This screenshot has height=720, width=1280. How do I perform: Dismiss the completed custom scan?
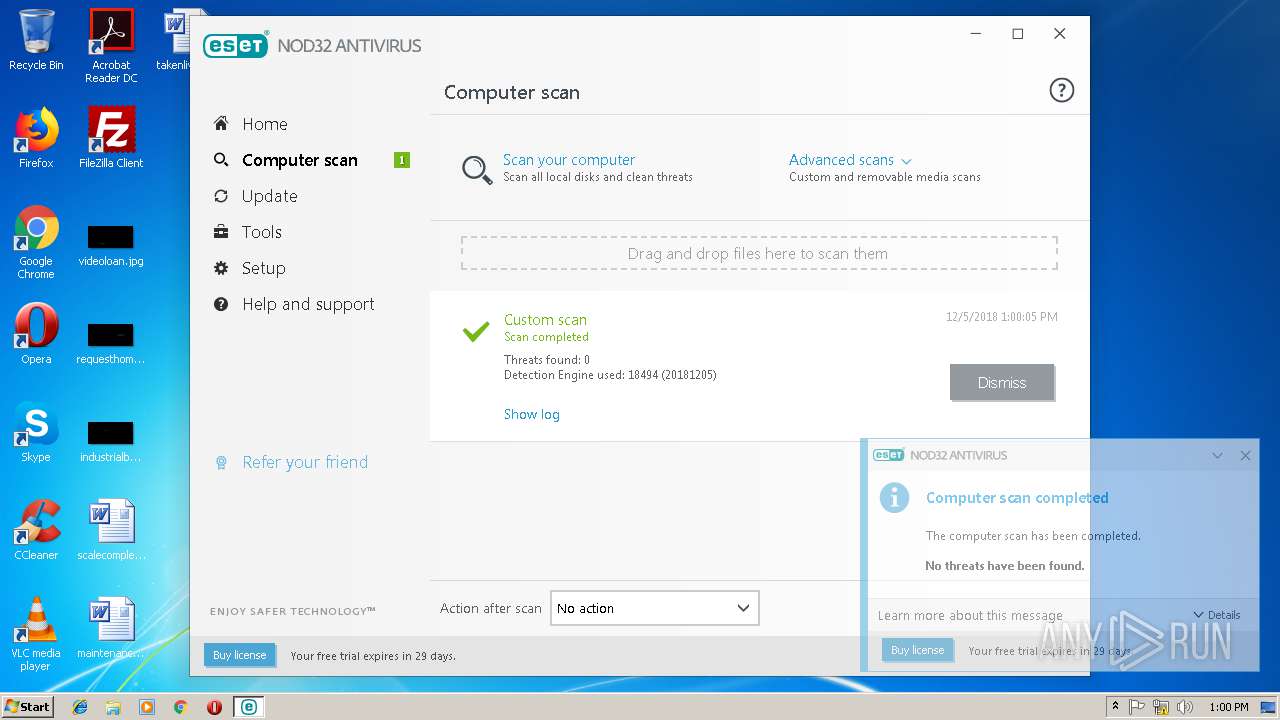click(x=1002, y=382)
